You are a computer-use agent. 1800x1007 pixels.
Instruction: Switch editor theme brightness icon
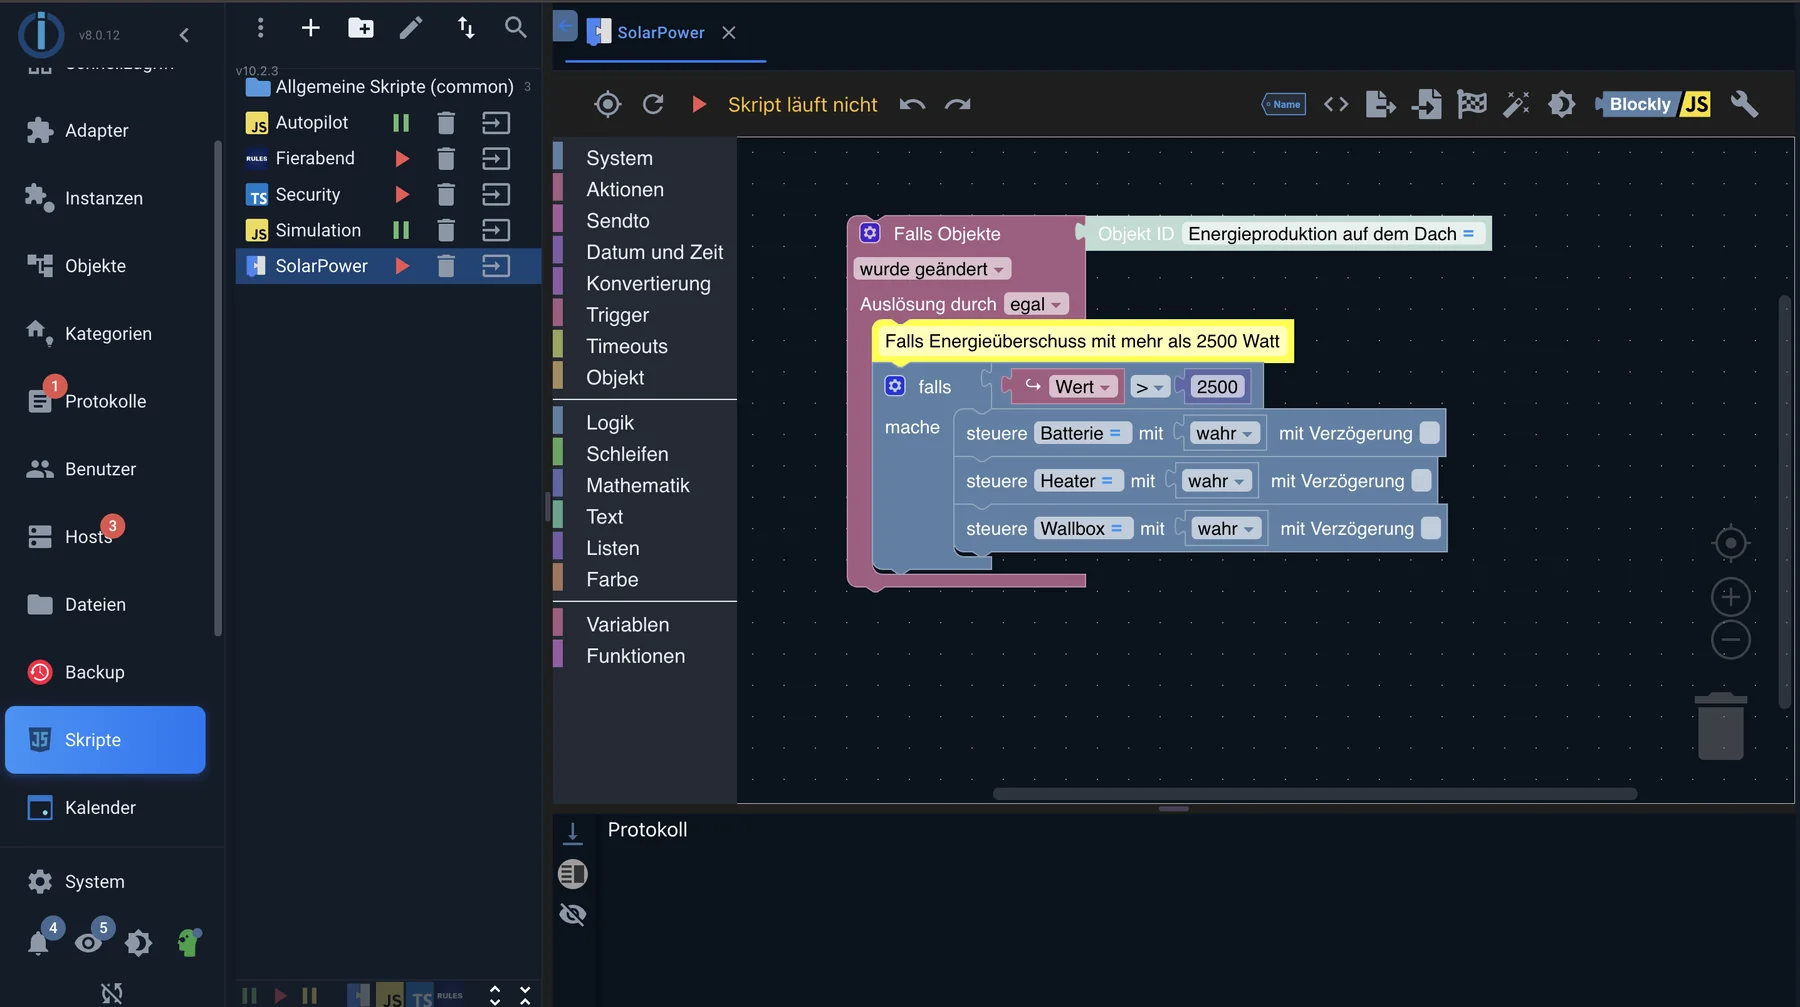coord(1562,104)
